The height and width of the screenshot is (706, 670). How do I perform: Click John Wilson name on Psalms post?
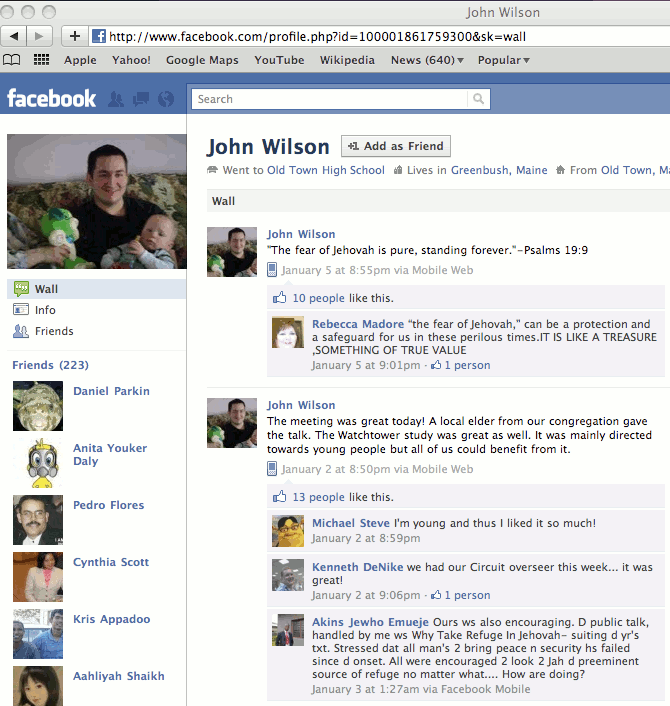(x=301, y=234)
